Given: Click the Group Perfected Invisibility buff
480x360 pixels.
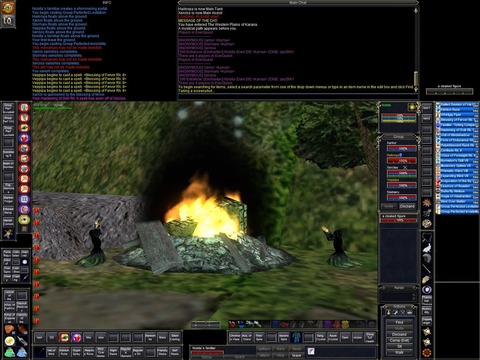Looking at the screenshot, I should pyautogui.click(x=457, y=211).
